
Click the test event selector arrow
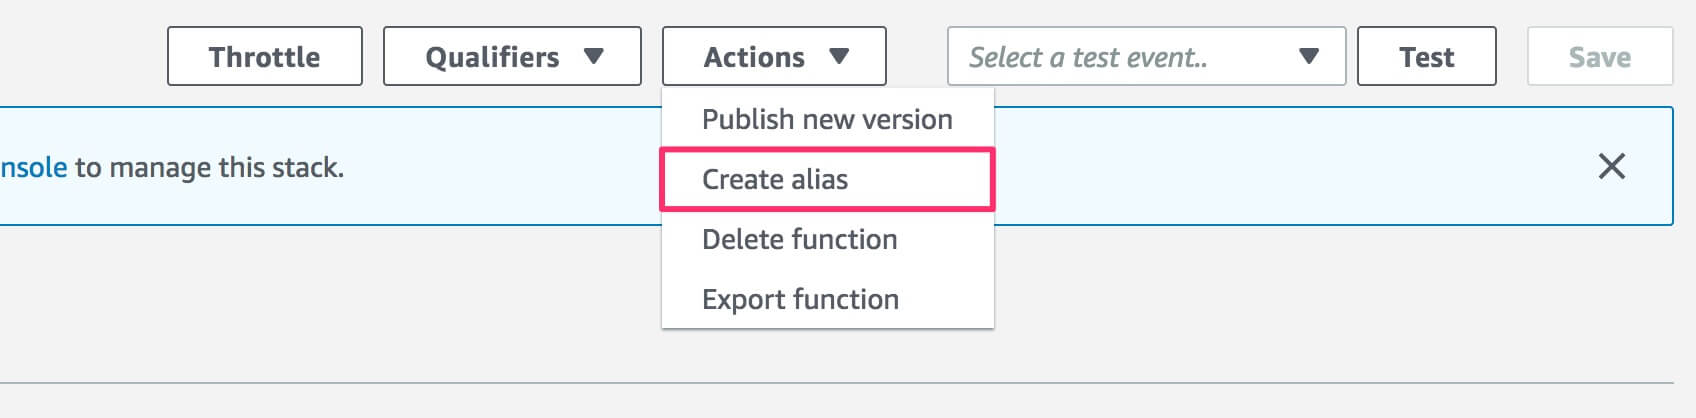(x=1308, y=57)
